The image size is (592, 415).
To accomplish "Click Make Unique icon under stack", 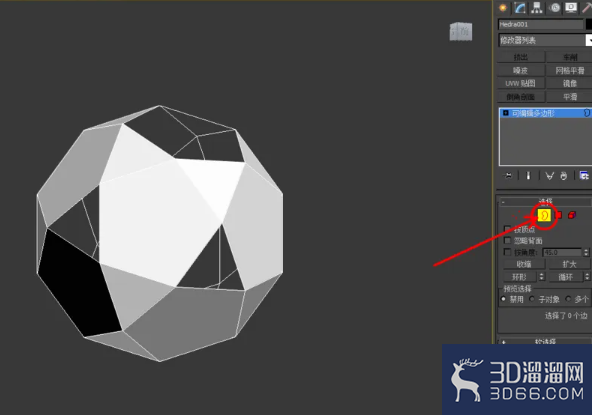I will [549, 176].
